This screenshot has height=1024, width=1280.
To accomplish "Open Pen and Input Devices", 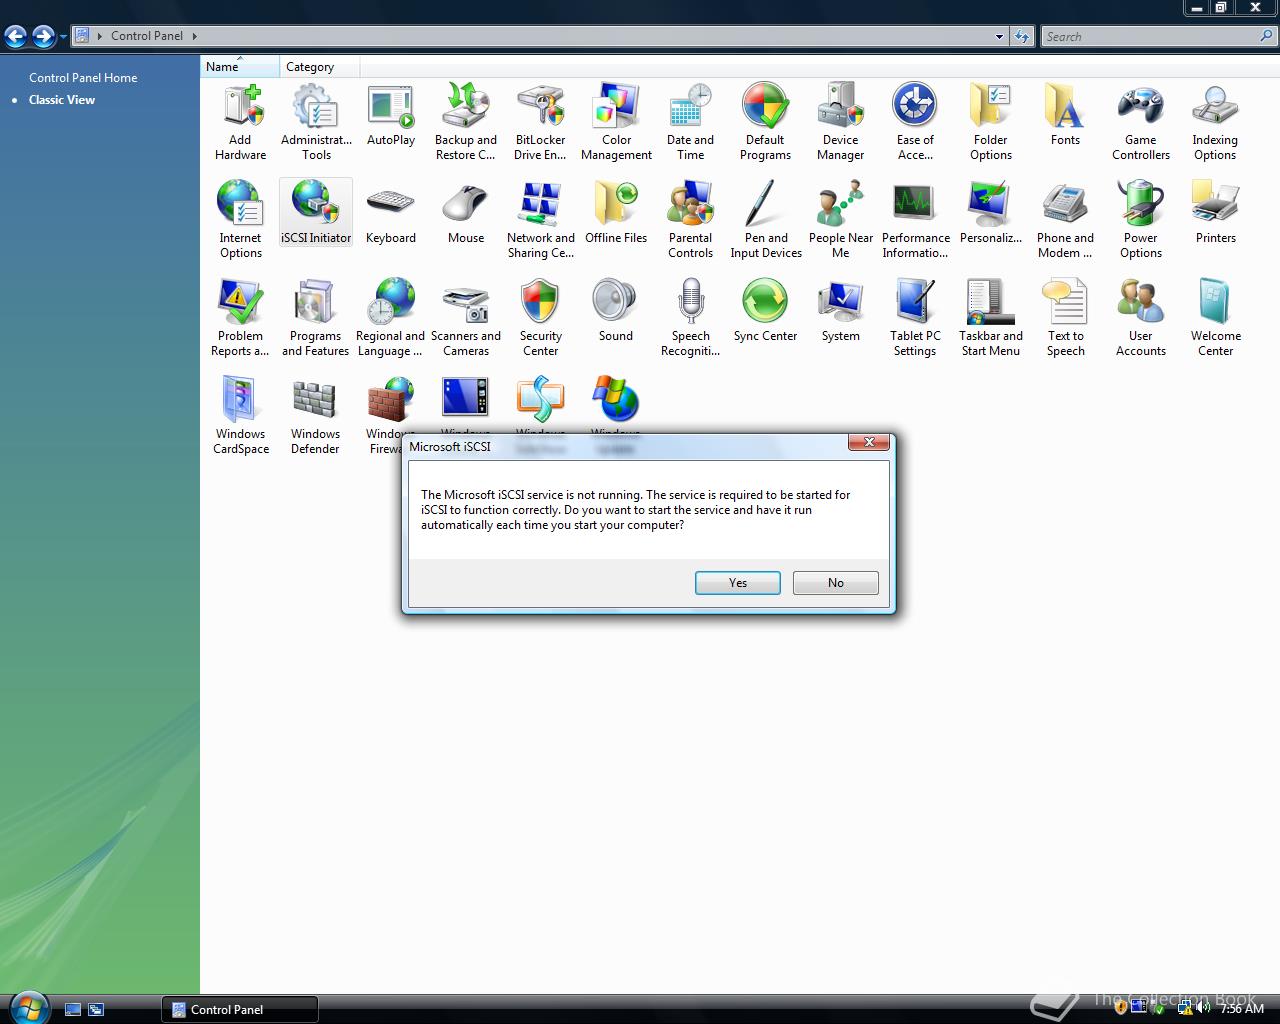I will click(766, 219).
